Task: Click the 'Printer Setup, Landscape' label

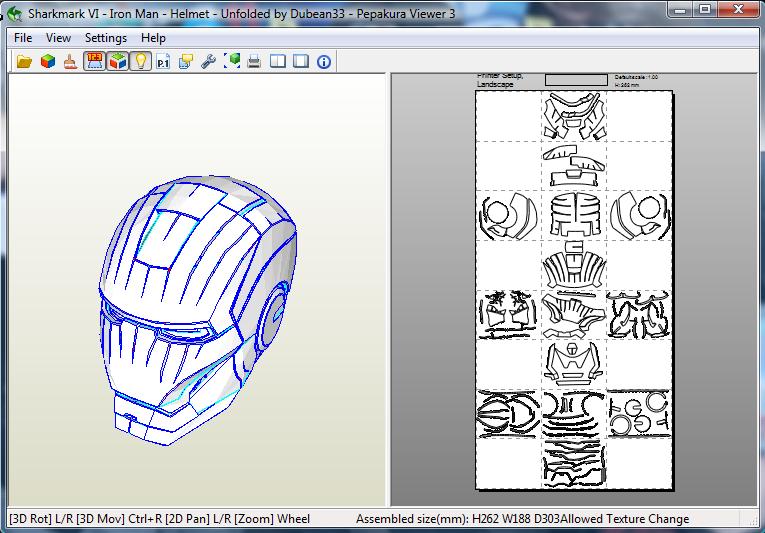Action: [x=501, y=80]
